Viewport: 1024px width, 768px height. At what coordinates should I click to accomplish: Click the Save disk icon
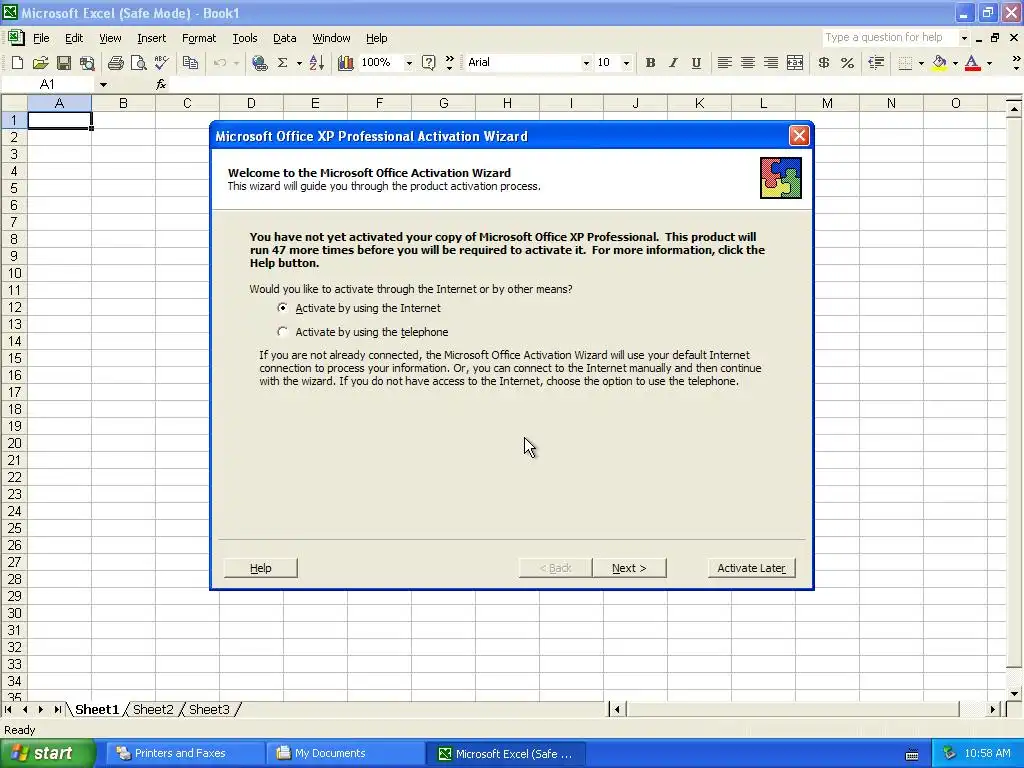[63, 63]
